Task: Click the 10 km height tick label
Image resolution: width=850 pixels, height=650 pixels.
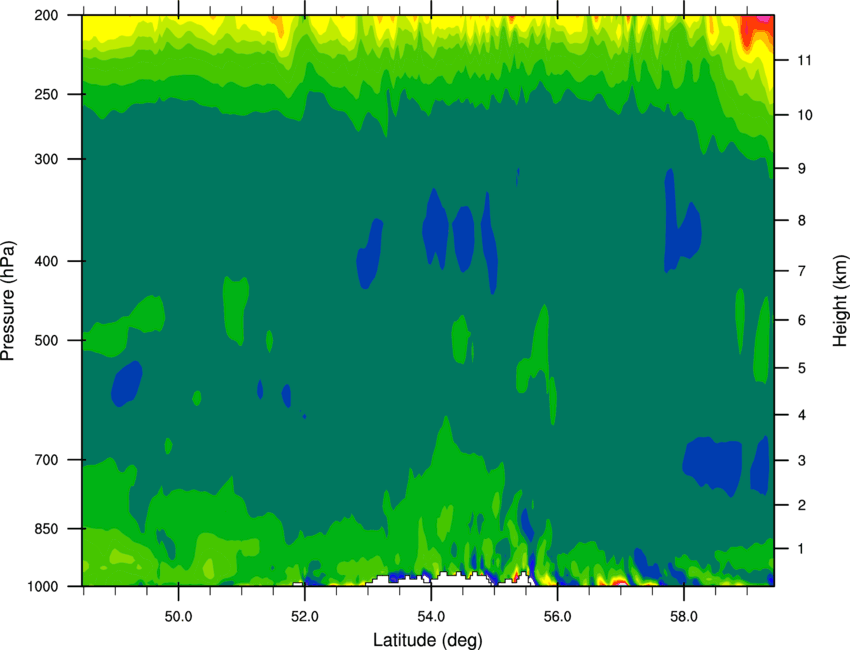Action: [x=804, y=115]
